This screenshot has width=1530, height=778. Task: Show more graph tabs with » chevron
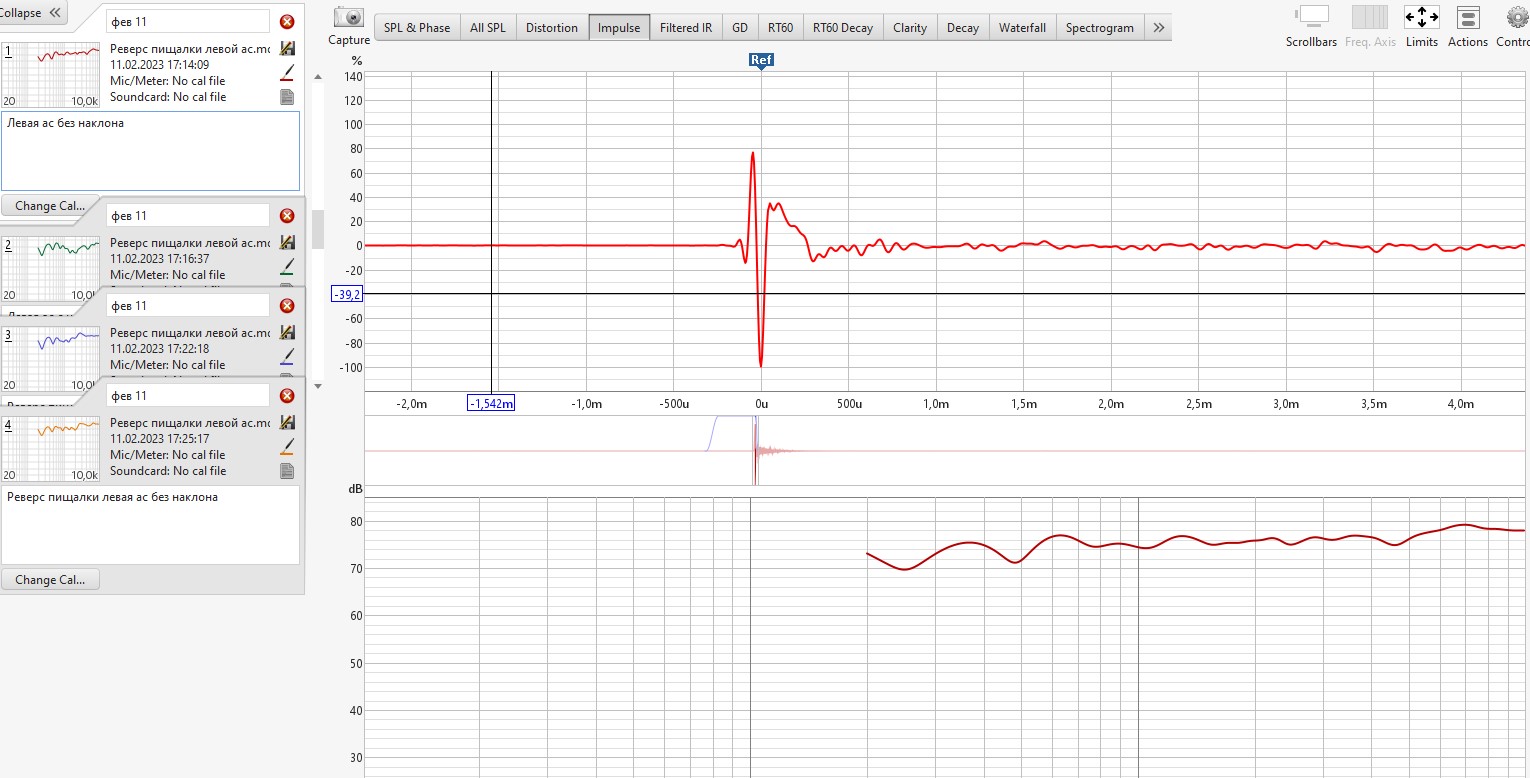click(x=1158, y=28)
